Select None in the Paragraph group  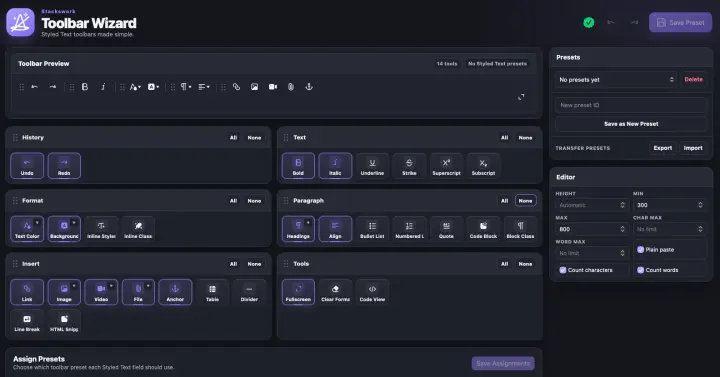point(525,201)
